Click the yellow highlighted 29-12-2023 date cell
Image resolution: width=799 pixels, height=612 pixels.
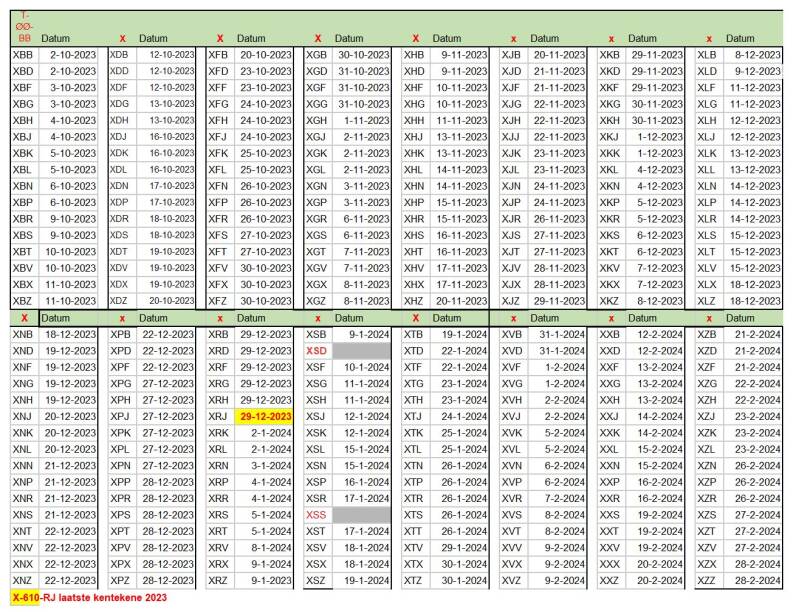264,417
